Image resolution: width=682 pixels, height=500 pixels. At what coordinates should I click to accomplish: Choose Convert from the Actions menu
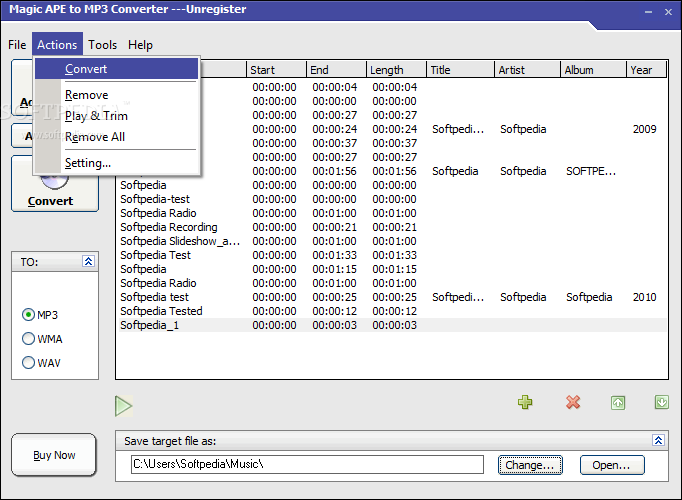(116, 69)
